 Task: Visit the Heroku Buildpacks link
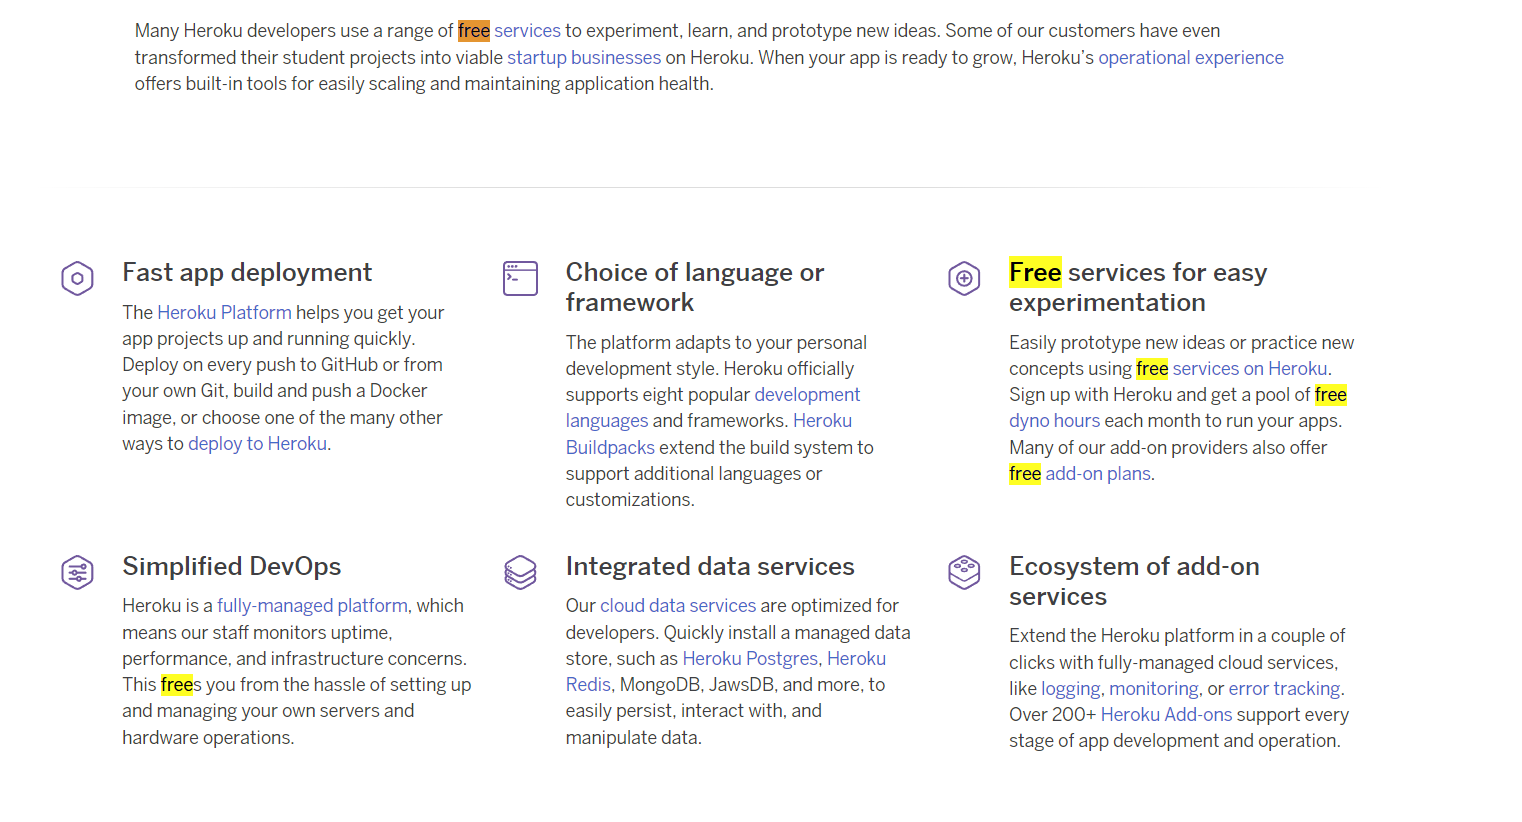pyautogui.click(x=610, y=447)
